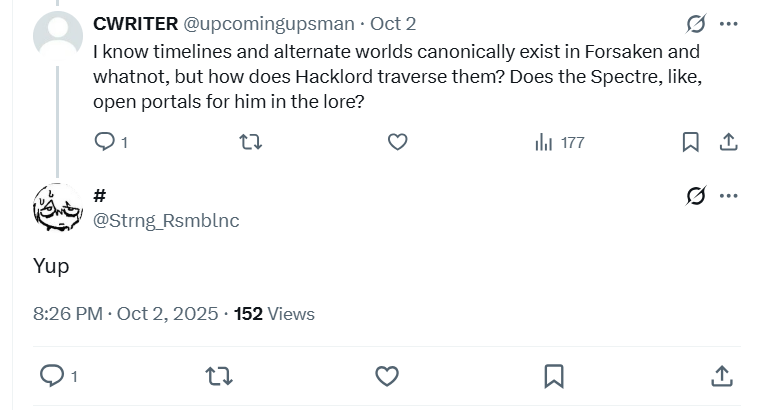Like CWRITER's tweet about Forsaken

[397, 142]
